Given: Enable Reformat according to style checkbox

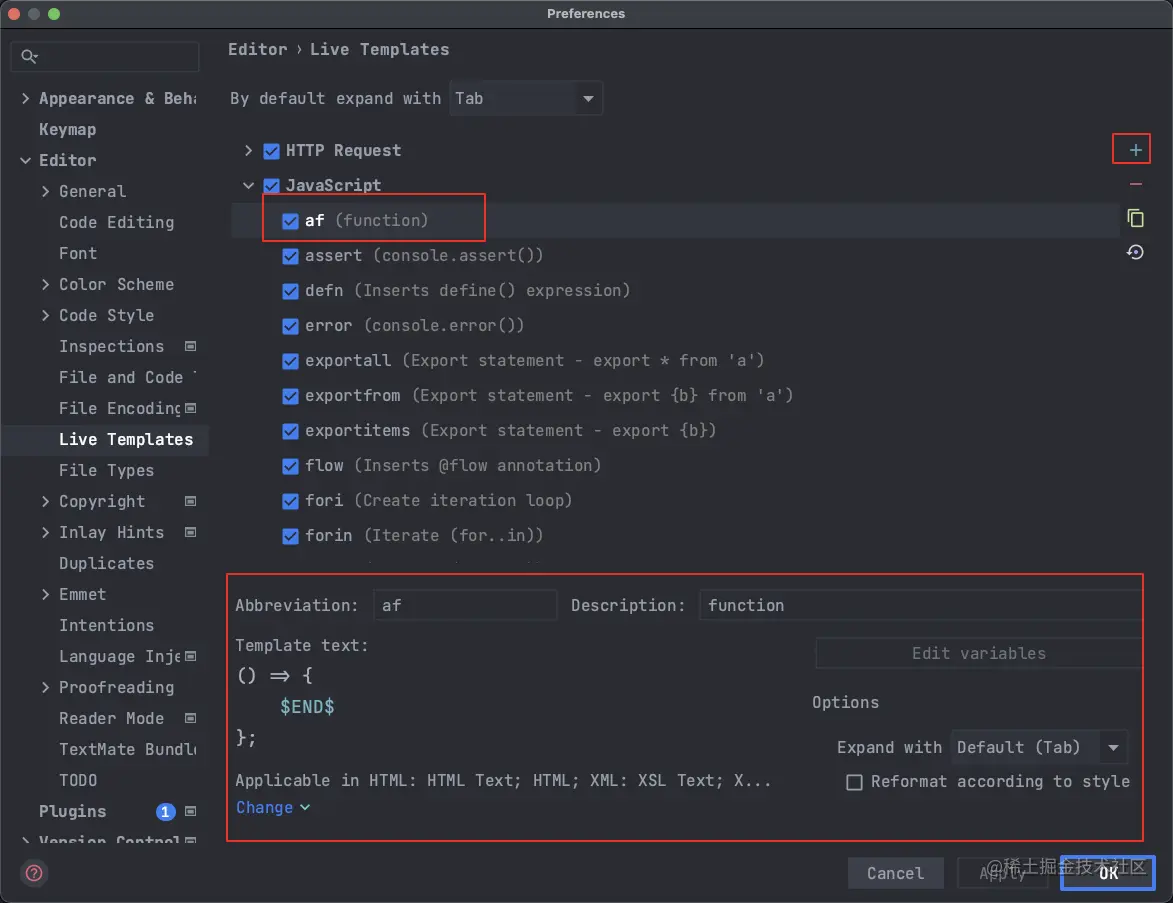Looking at the screenshot, I should [x=854, y=782].
